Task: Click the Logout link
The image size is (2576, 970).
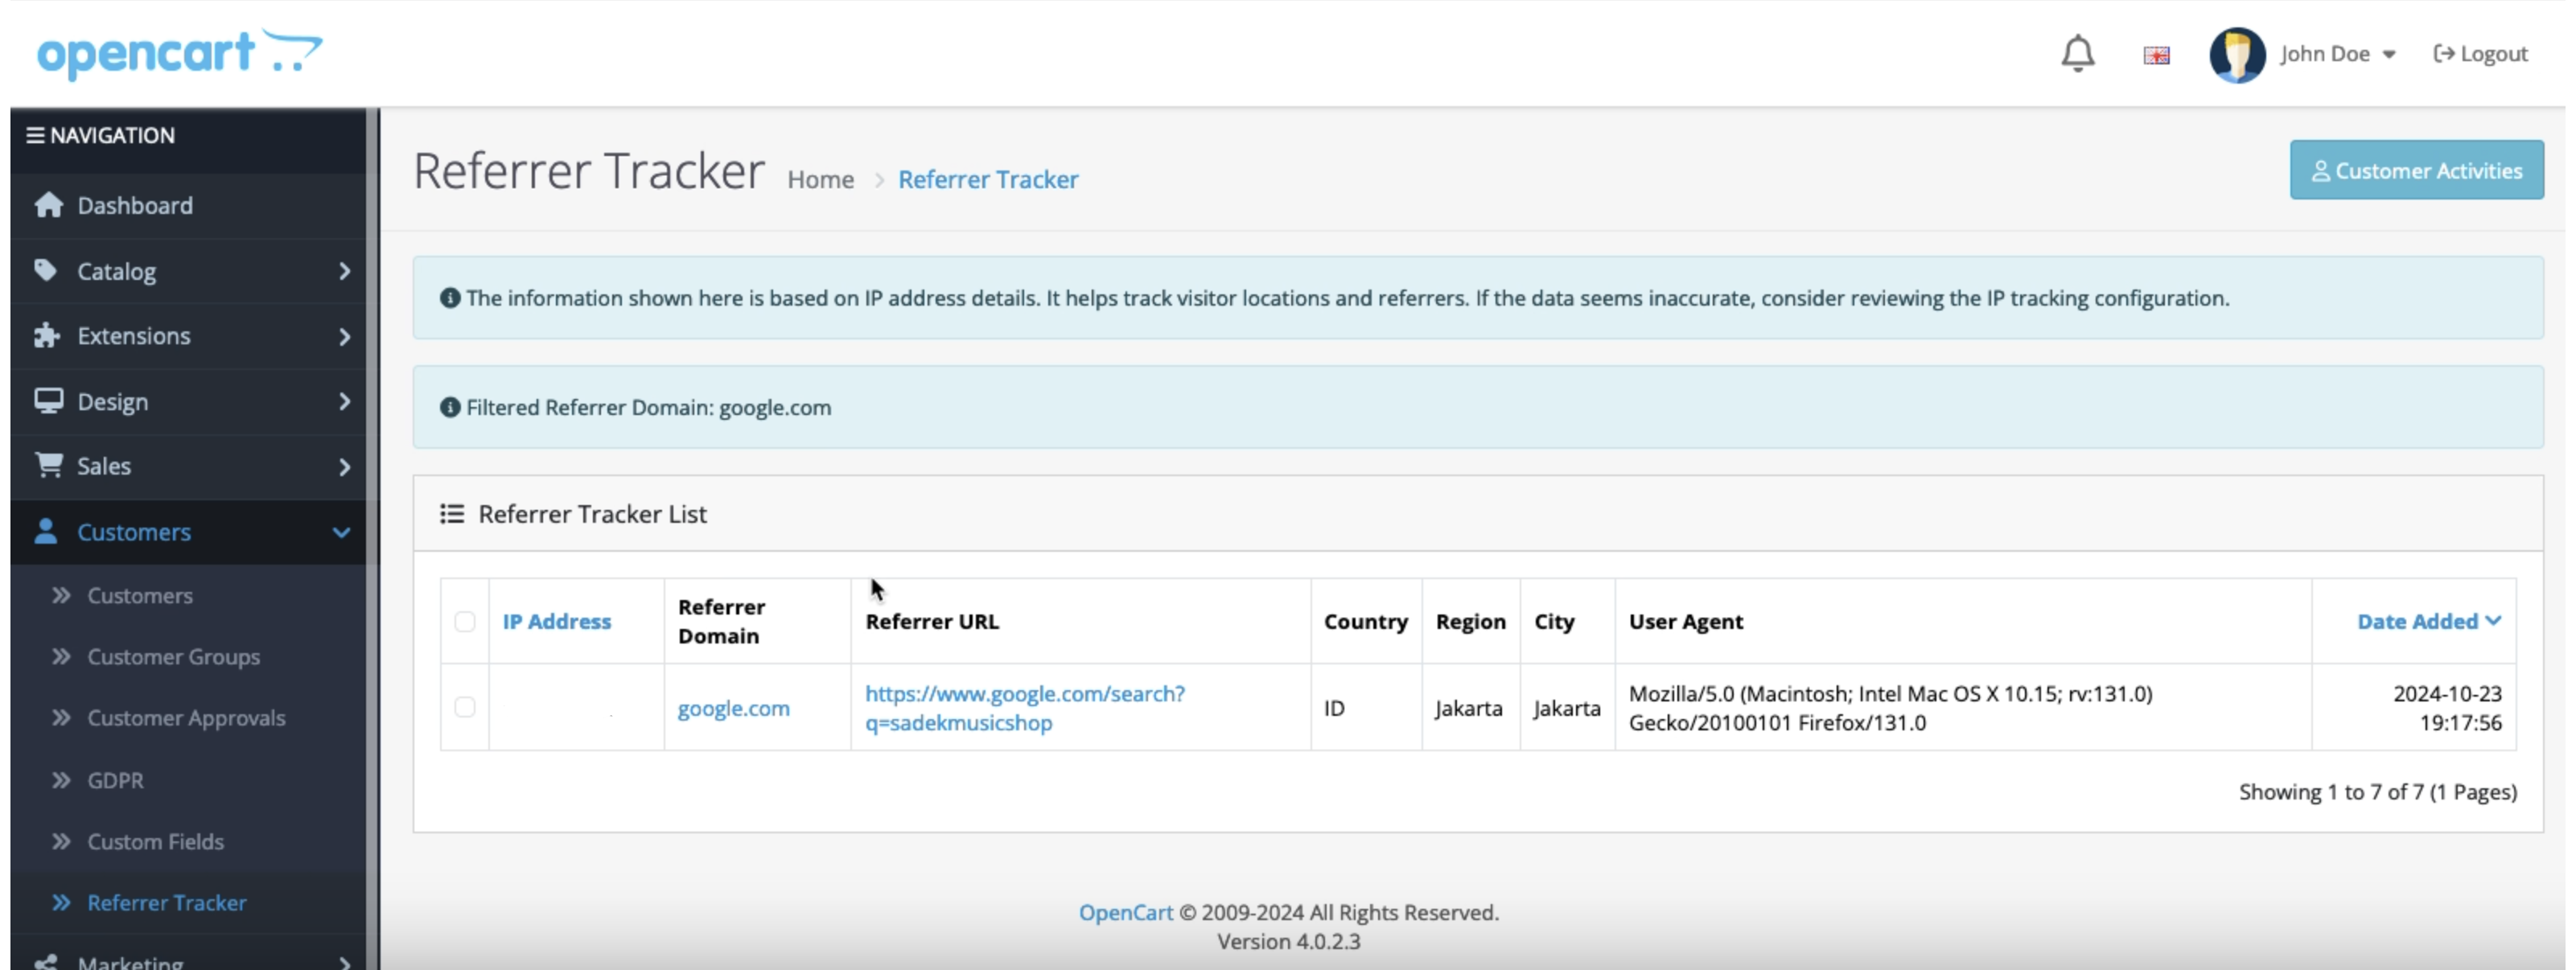Action: tap(2480, 54)
